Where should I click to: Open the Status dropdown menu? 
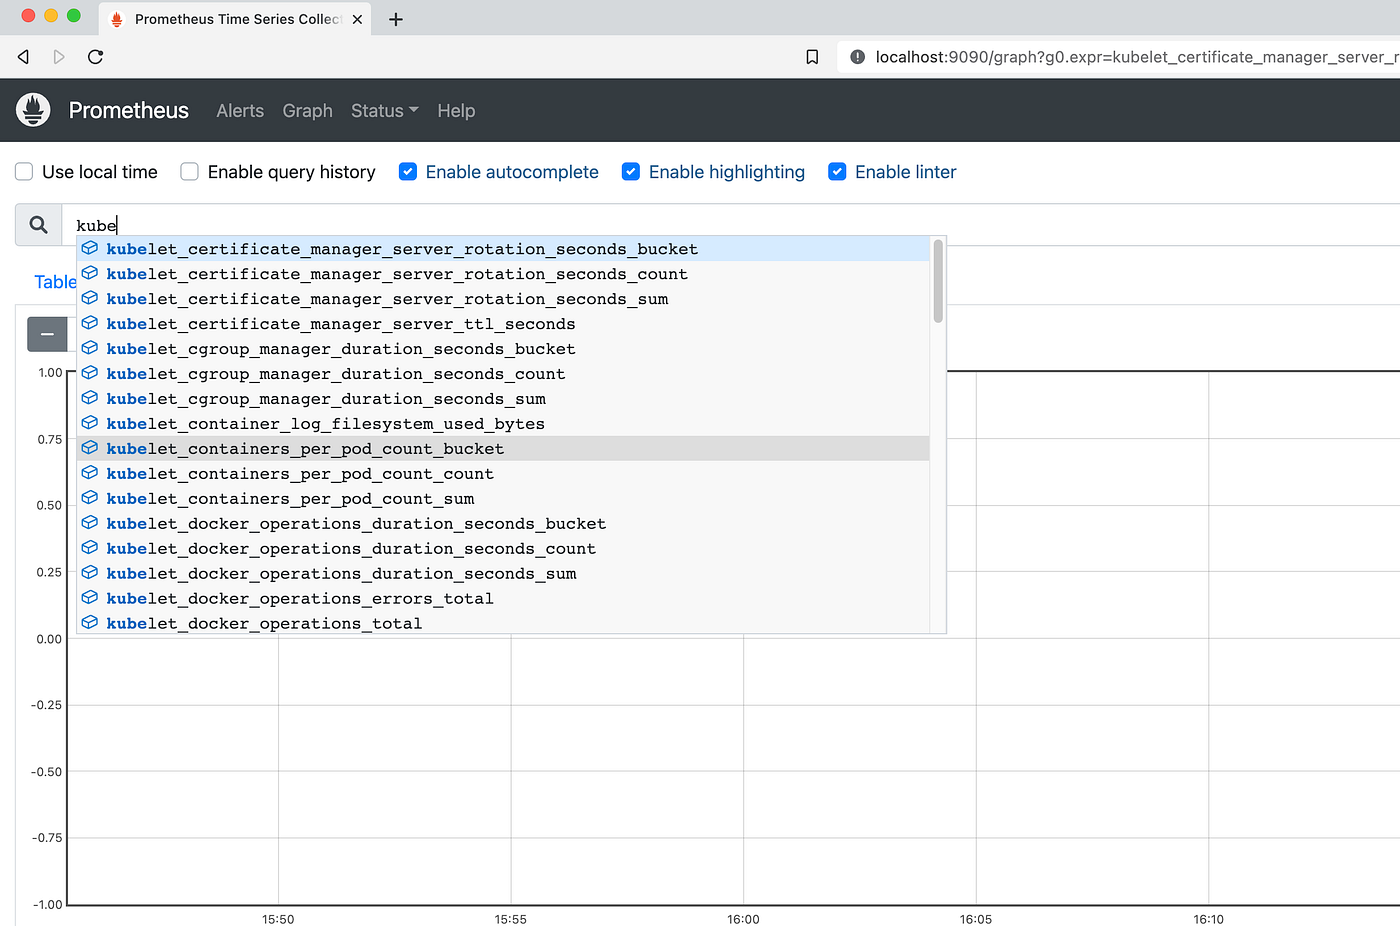tap(385, 111)
